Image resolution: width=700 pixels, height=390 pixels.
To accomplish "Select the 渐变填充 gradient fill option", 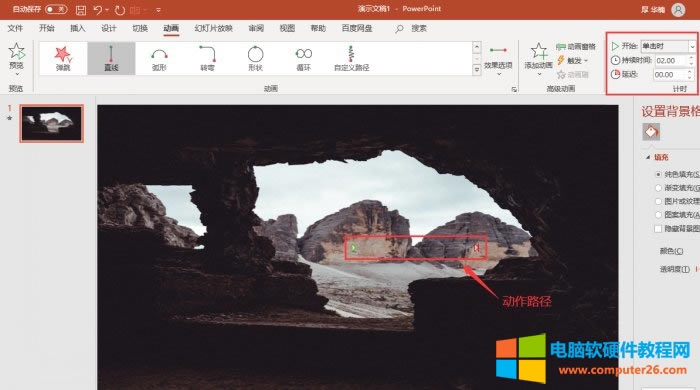I will coord(658,188).
